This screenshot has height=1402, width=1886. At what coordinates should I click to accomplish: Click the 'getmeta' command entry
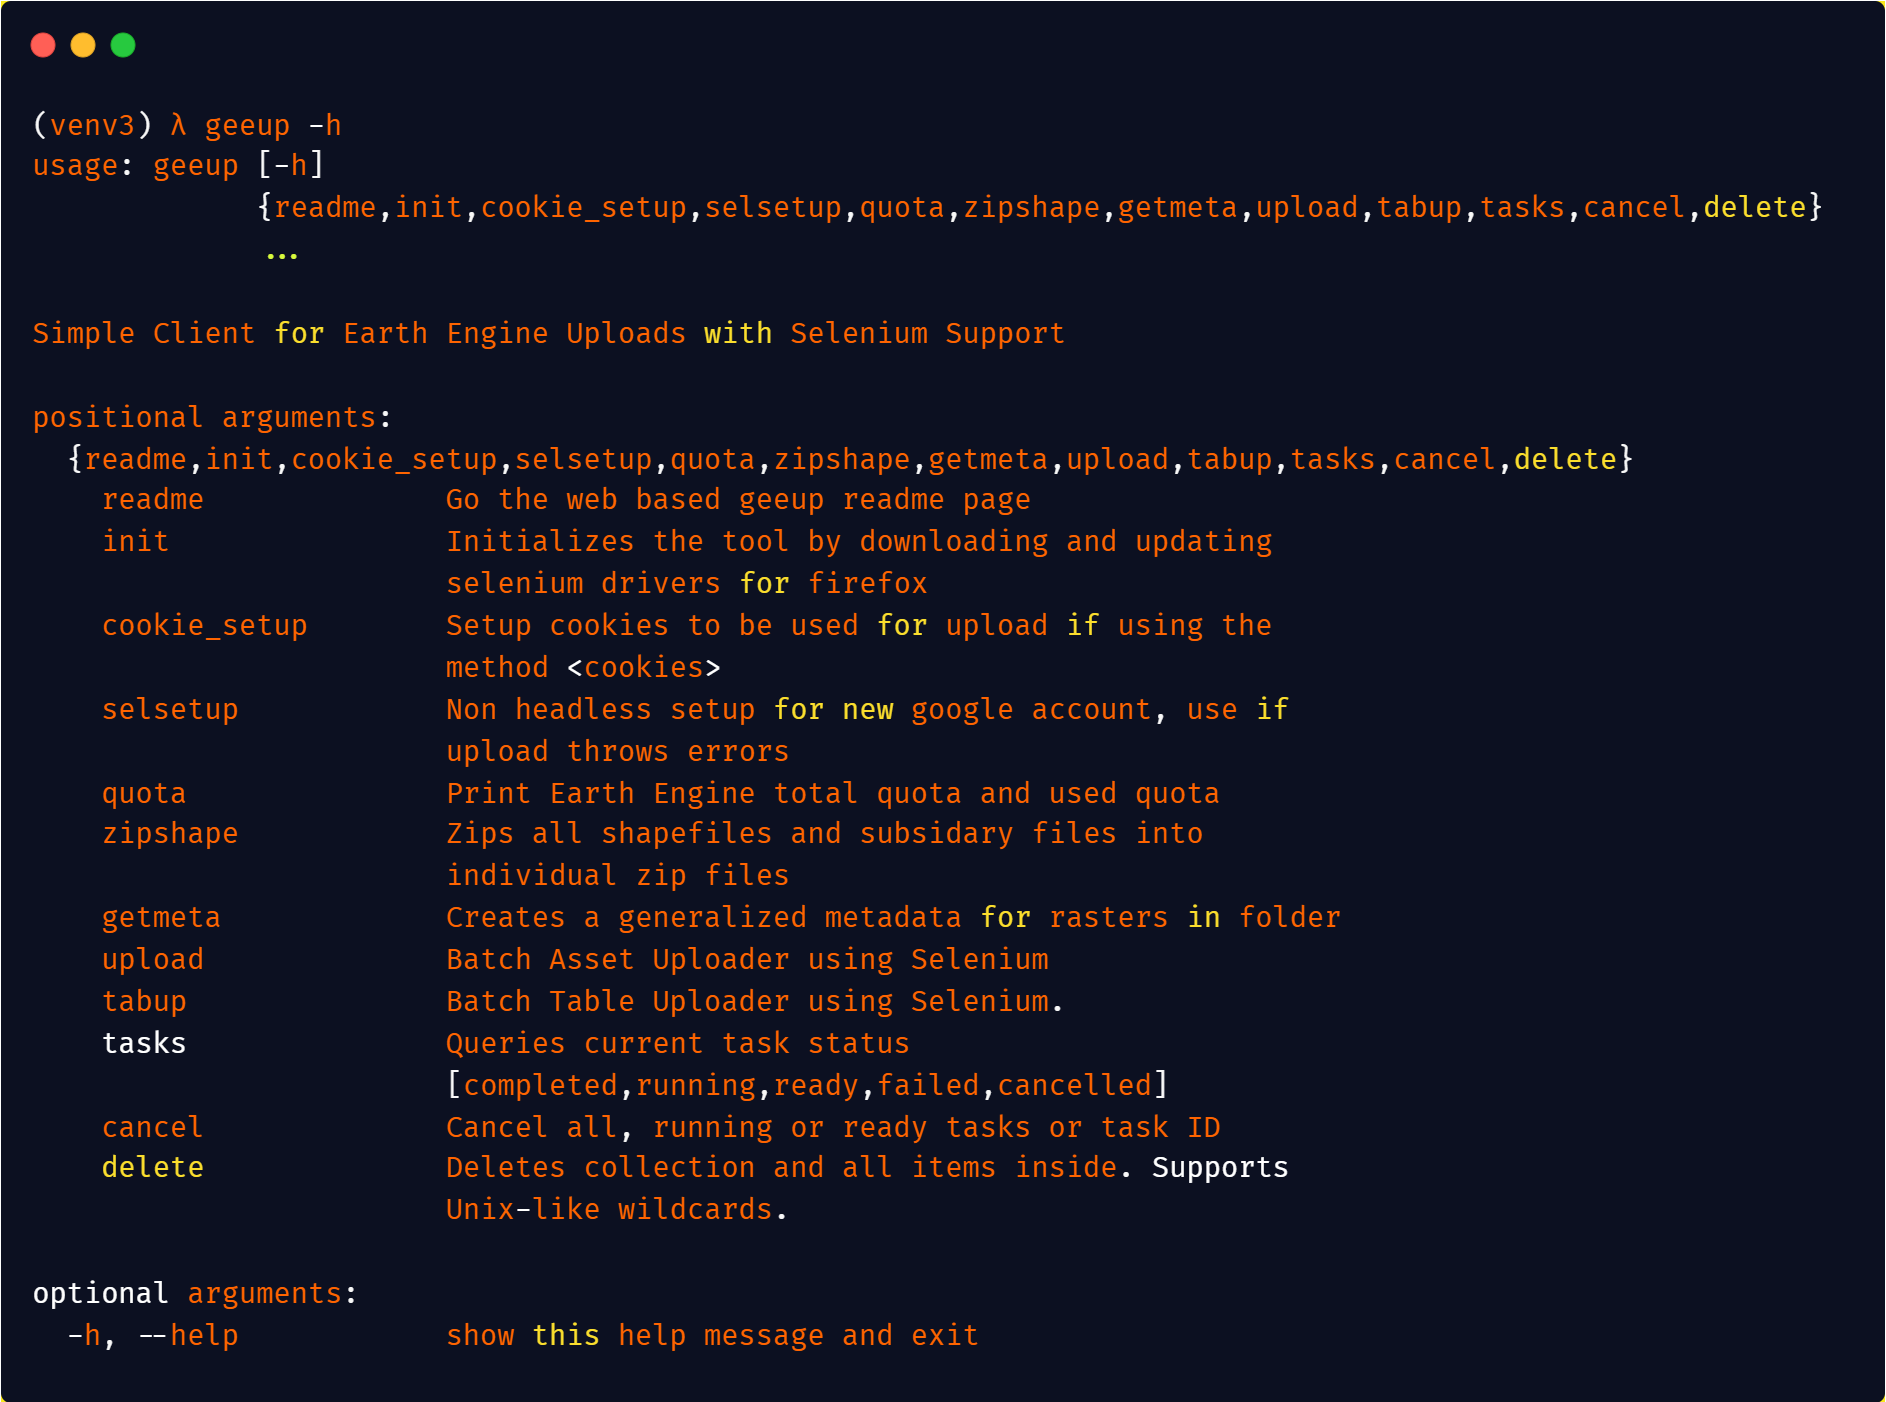click(161, 917)
